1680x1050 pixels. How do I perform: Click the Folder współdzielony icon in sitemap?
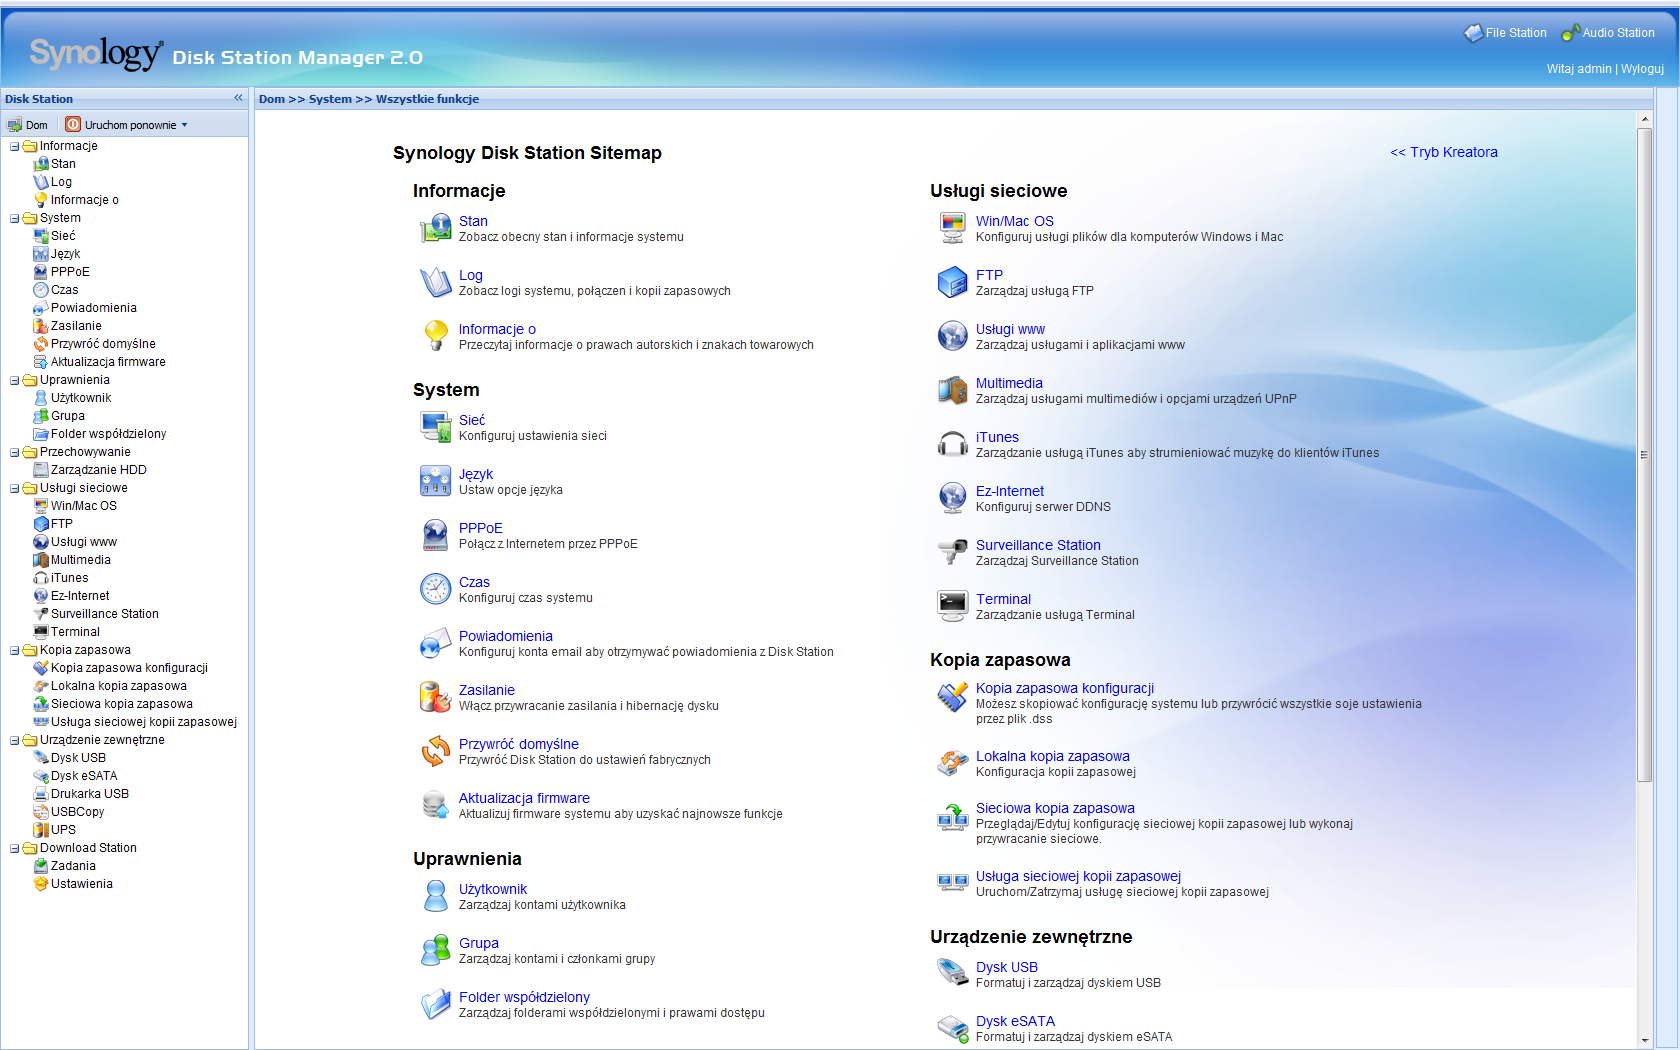(435, 1004)
